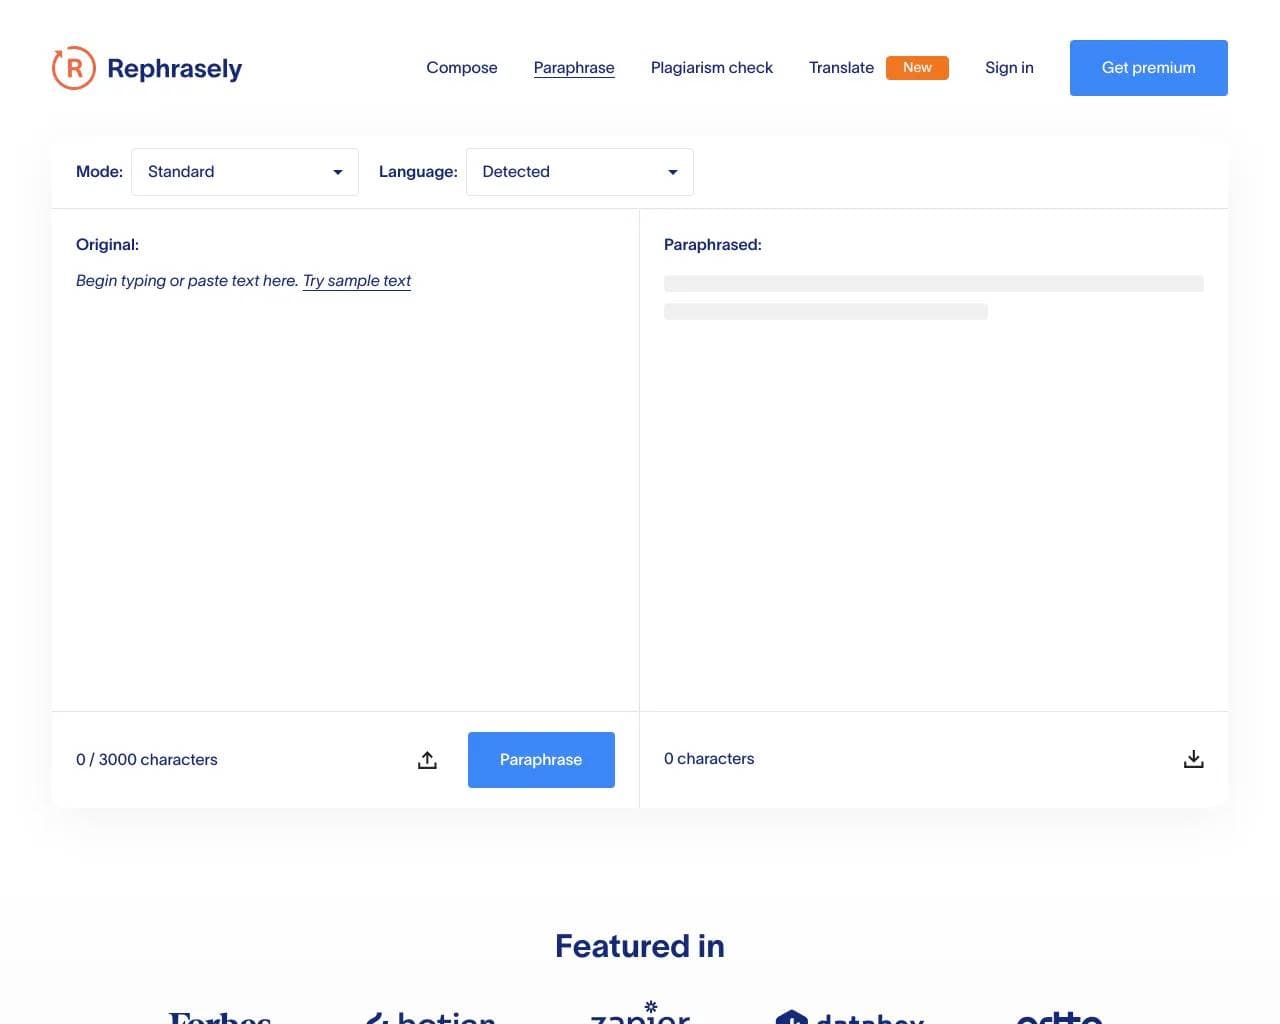
Task: Click the Try sample text link
Action: [x=357, y=281]
